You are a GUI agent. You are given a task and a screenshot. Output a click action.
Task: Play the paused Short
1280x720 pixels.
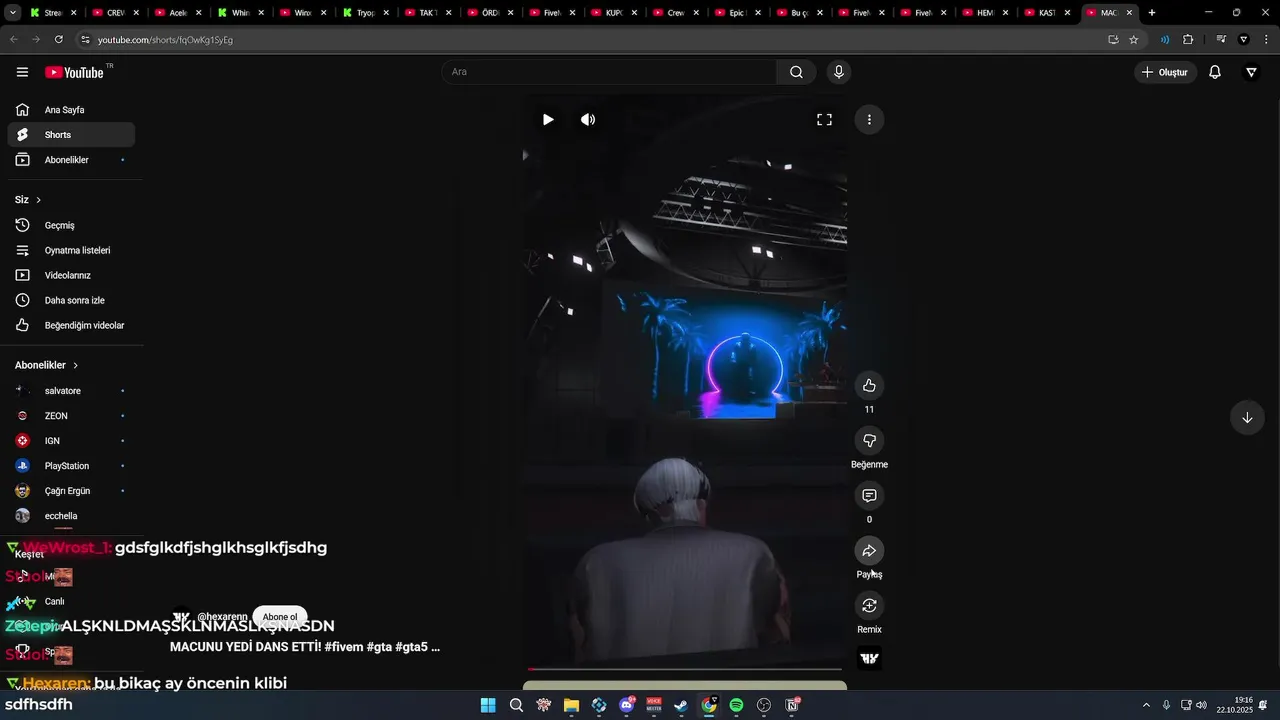(x=548, y=119)
